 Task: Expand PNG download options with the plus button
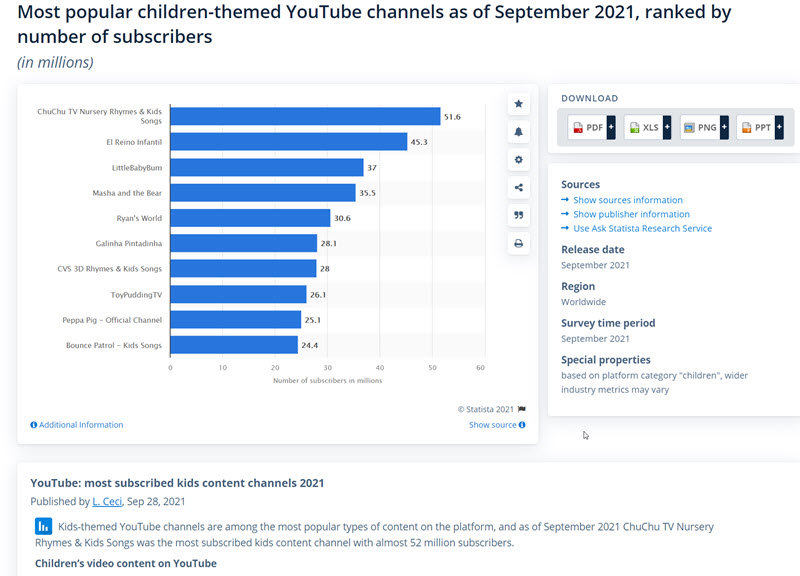coord(724,127)
